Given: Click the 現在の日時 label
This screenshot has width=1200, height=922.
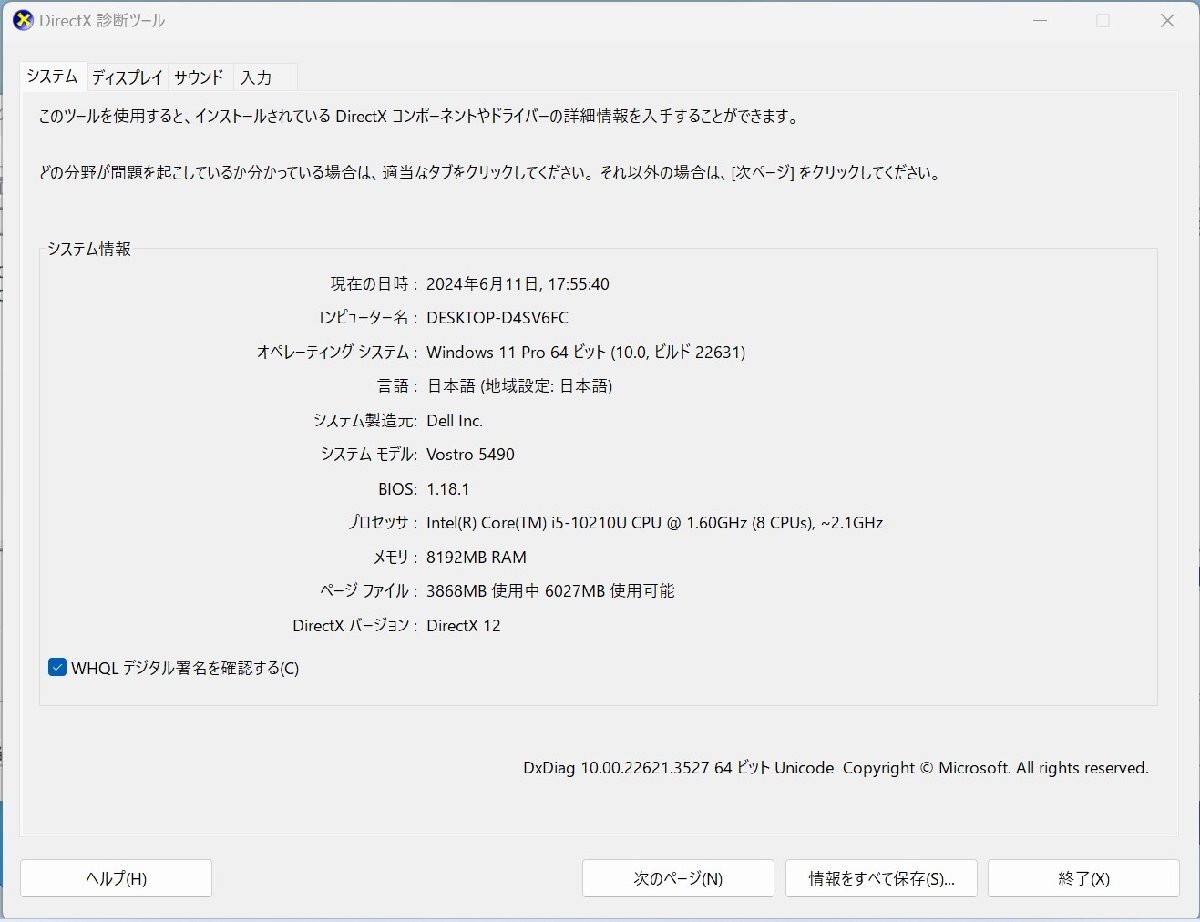Looking at the screenshot, I should point(373,284).
